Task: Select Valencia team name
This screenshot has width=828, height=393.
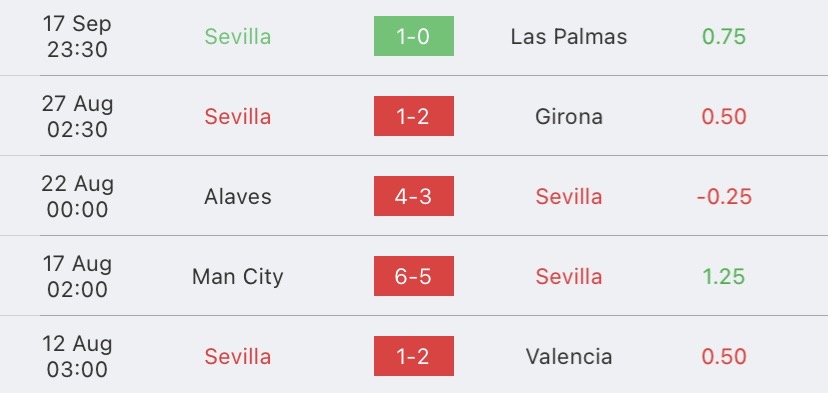Action: click(x=569, y=357)
